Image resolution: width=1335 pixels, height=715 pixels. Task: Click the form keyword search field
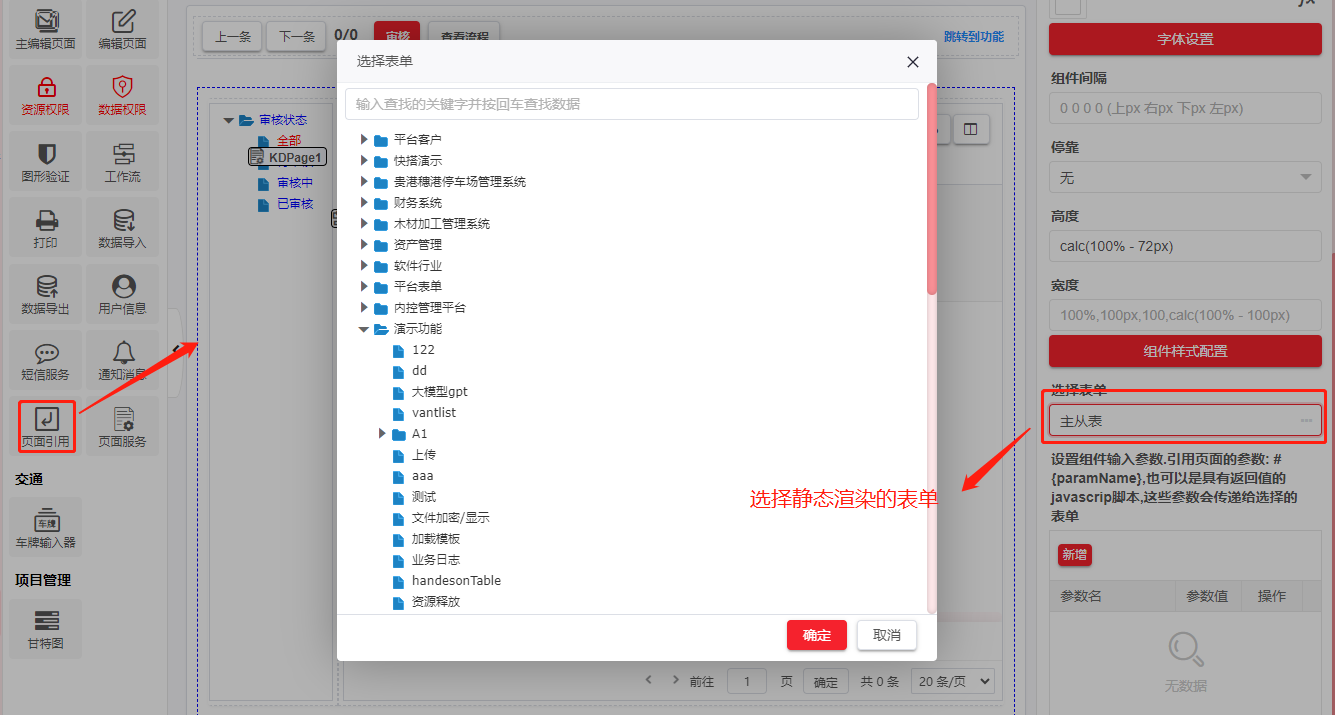pos(631,104)
